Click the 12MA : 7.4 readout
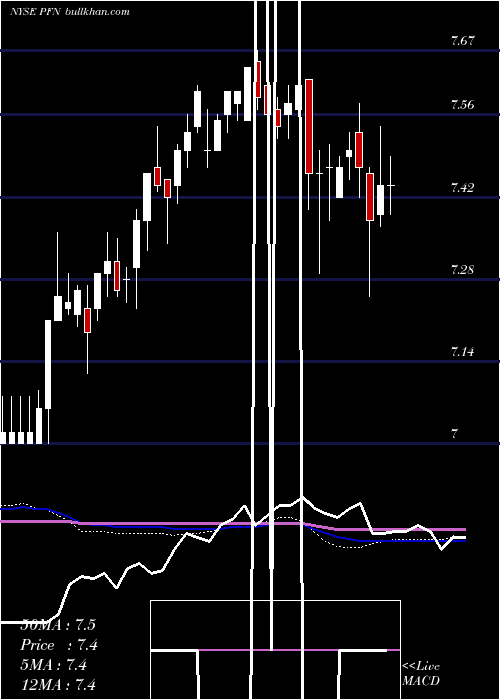 pyautogui.click(x=58, y=684)
